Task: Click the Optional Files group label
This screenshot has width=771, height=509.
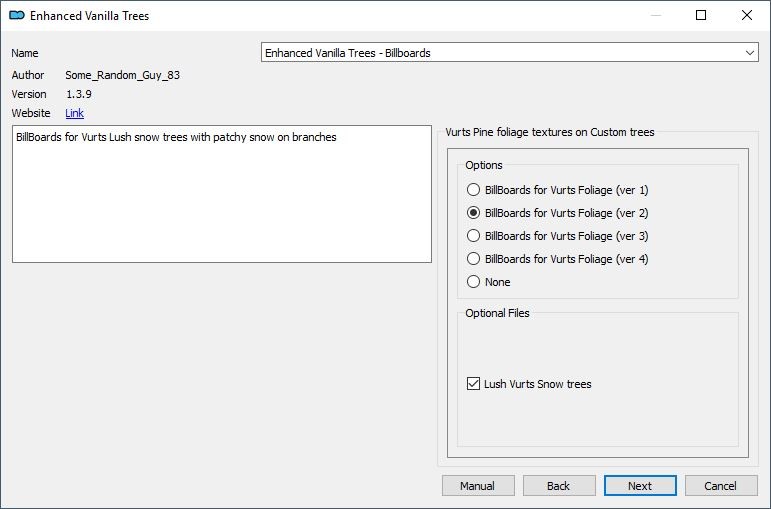Action: pyautogui.click(x=497, y=313)
